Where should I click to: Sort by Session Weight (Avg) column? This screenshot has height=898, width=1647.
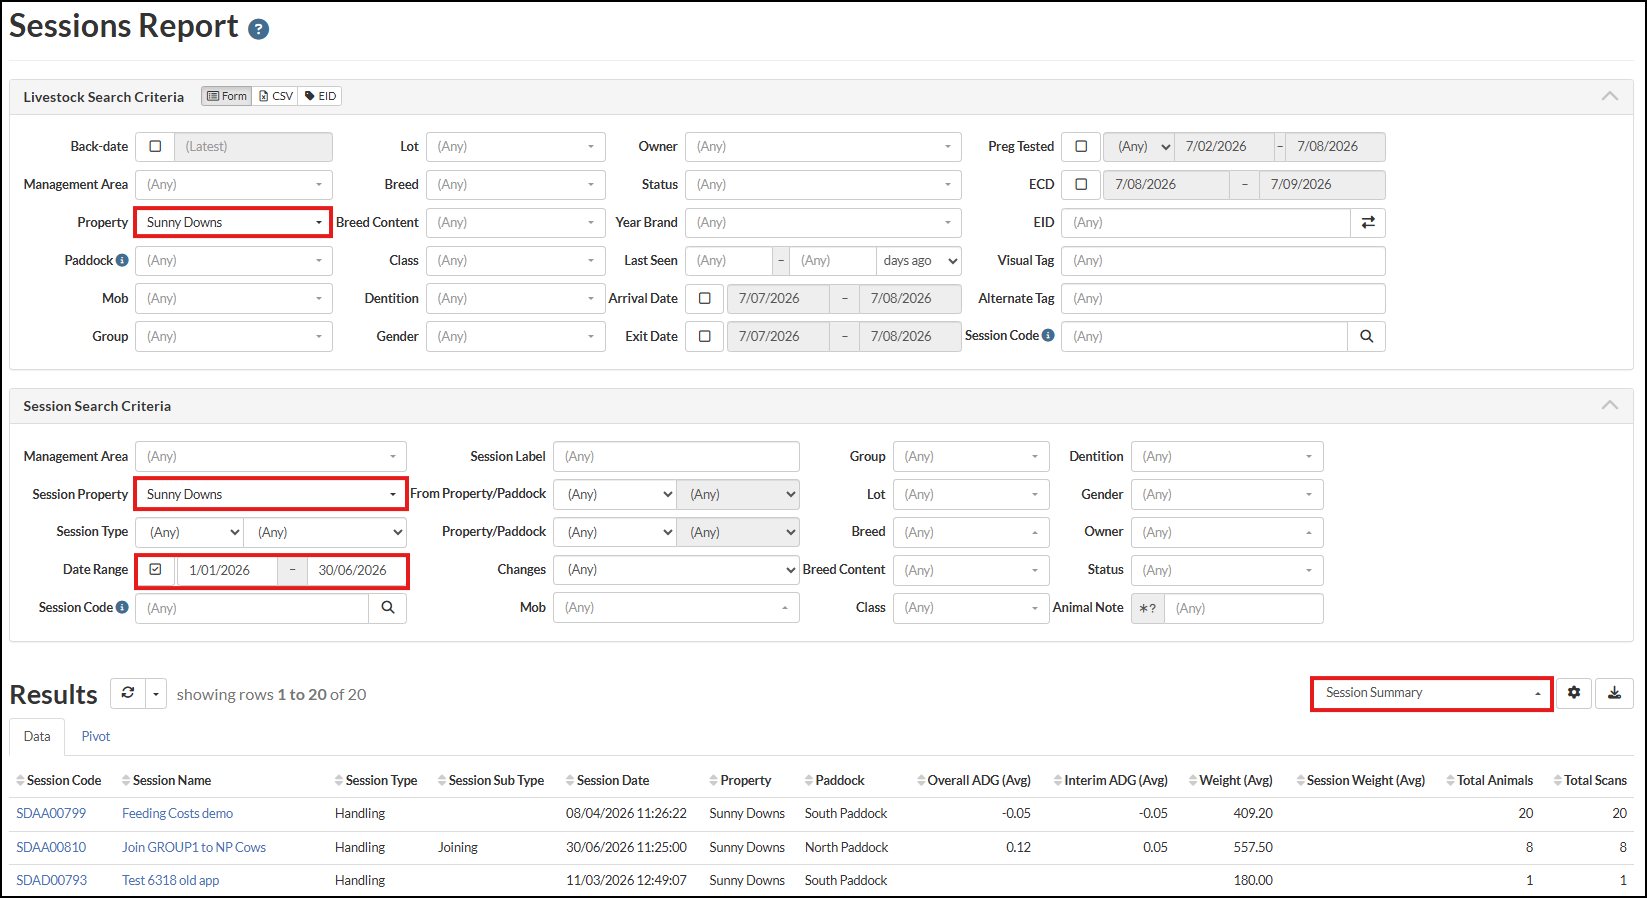(1361, 780)
